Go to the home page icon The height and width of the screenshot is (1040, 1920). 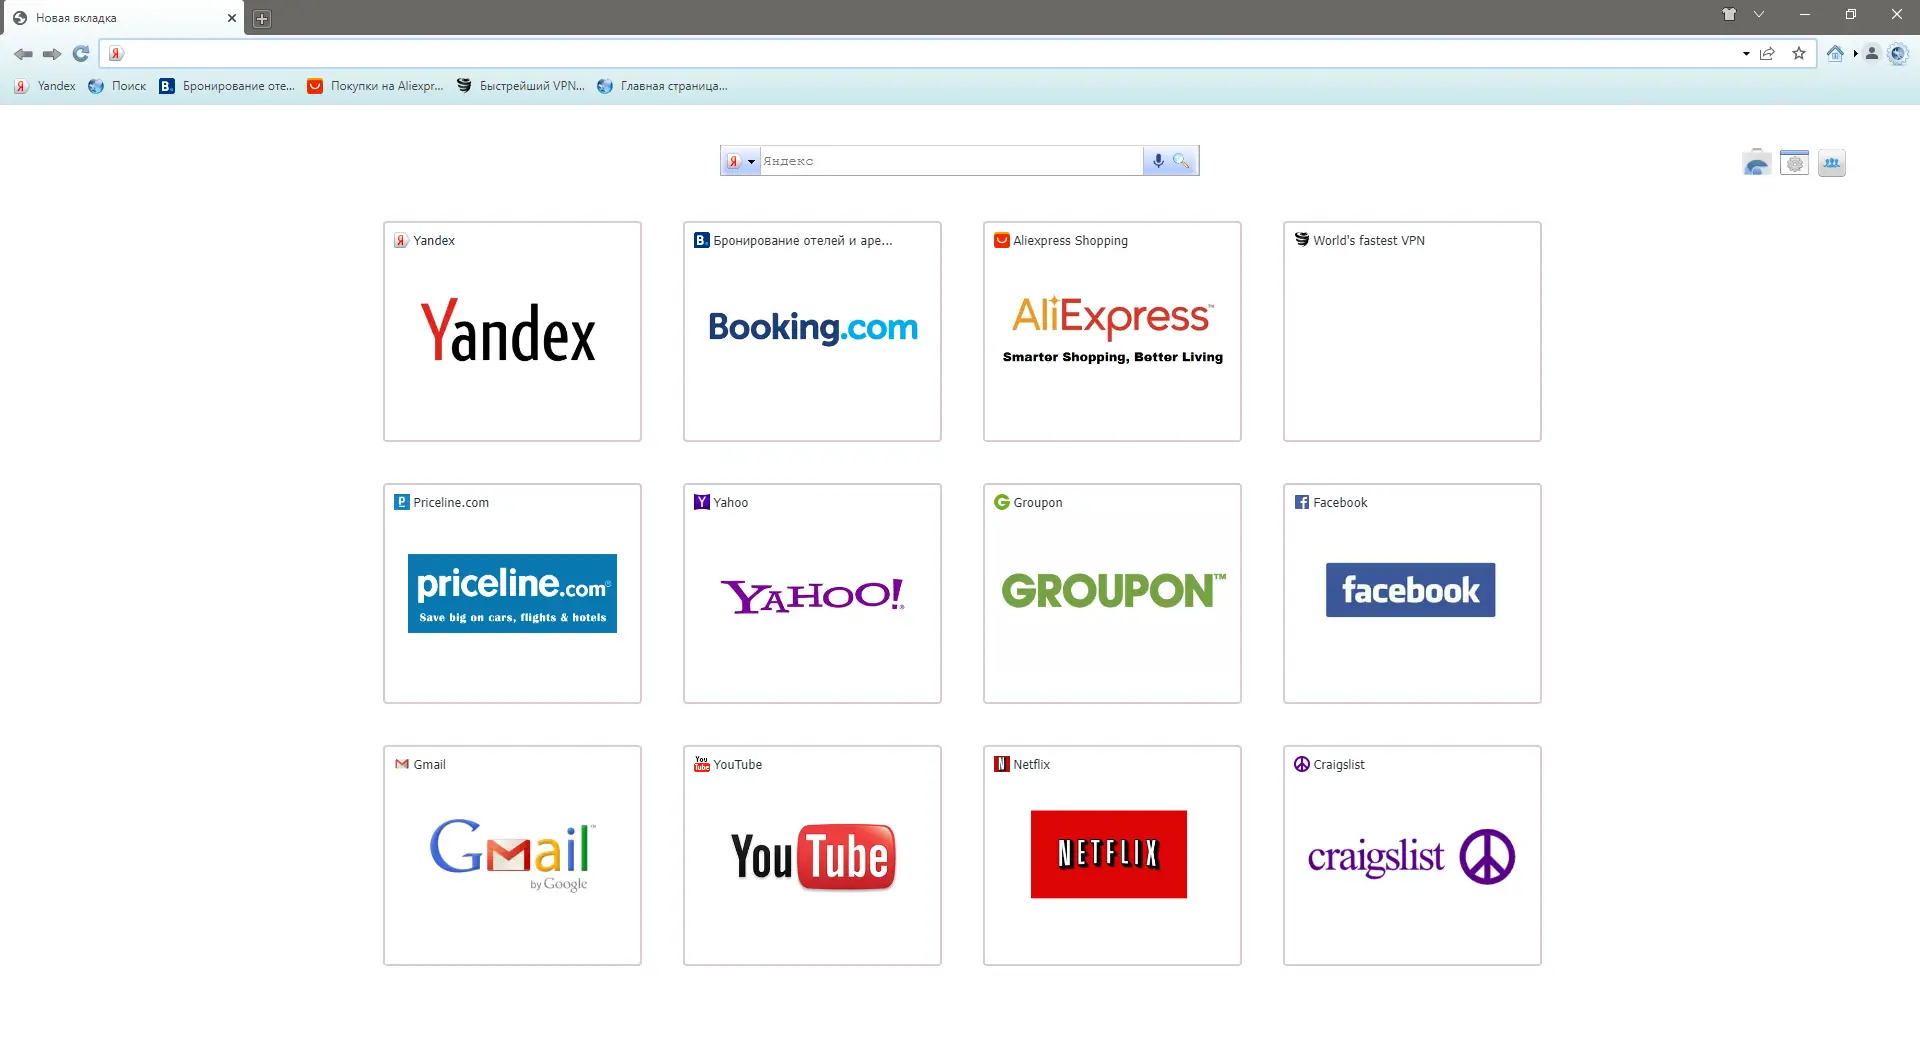click(1835, 54)
